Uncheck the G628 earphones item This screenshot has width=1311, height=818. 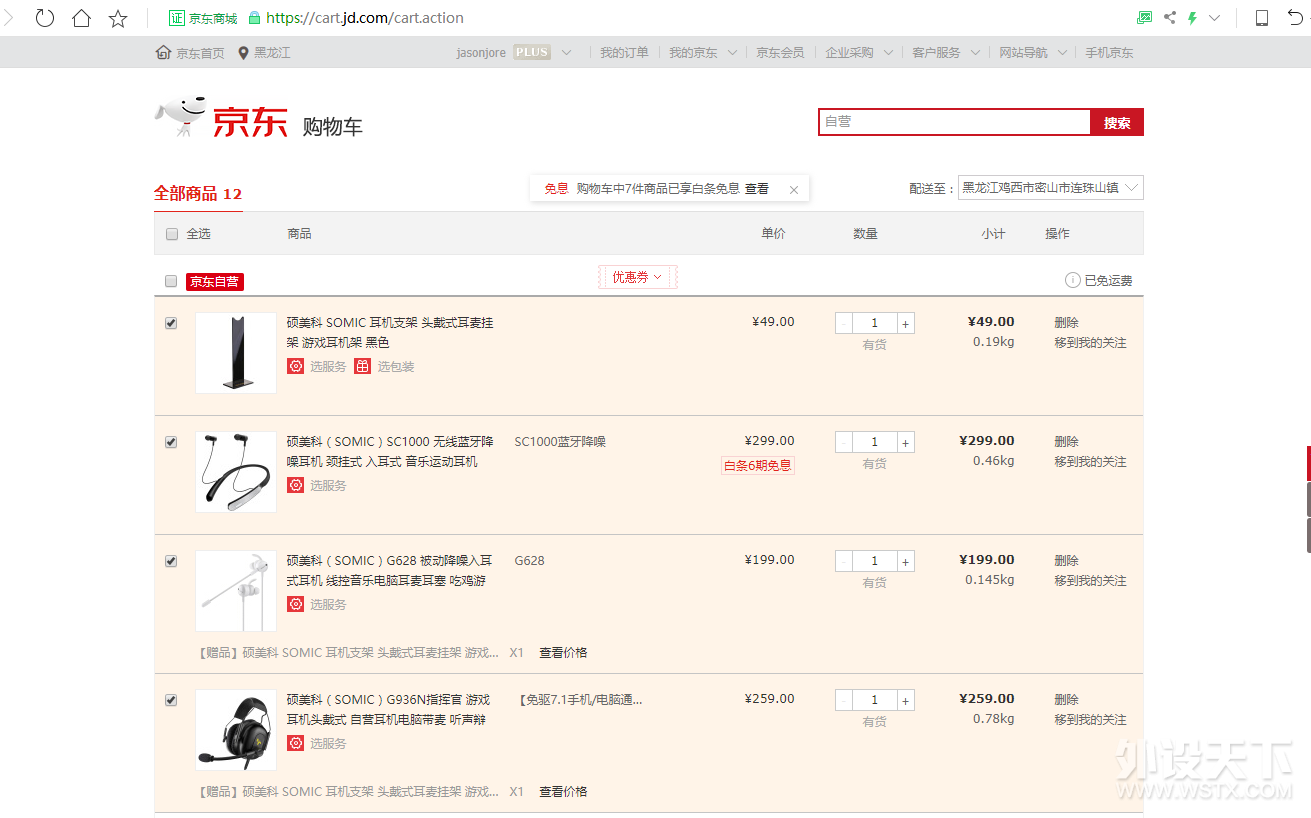click(x=171, y=561)
